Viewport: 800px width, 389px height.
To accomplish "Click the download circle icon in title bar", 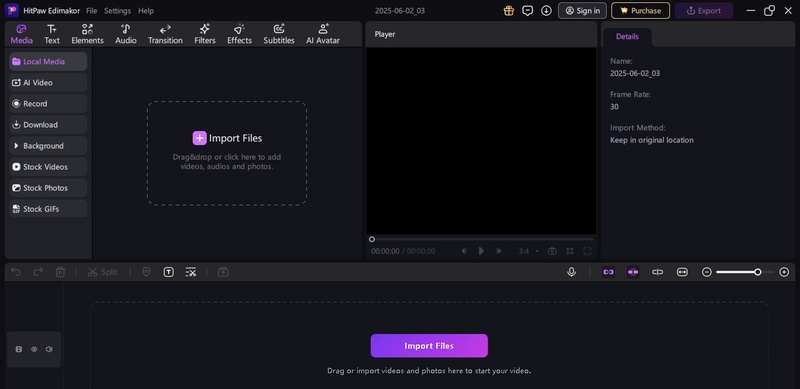I will tap(546, 10).
